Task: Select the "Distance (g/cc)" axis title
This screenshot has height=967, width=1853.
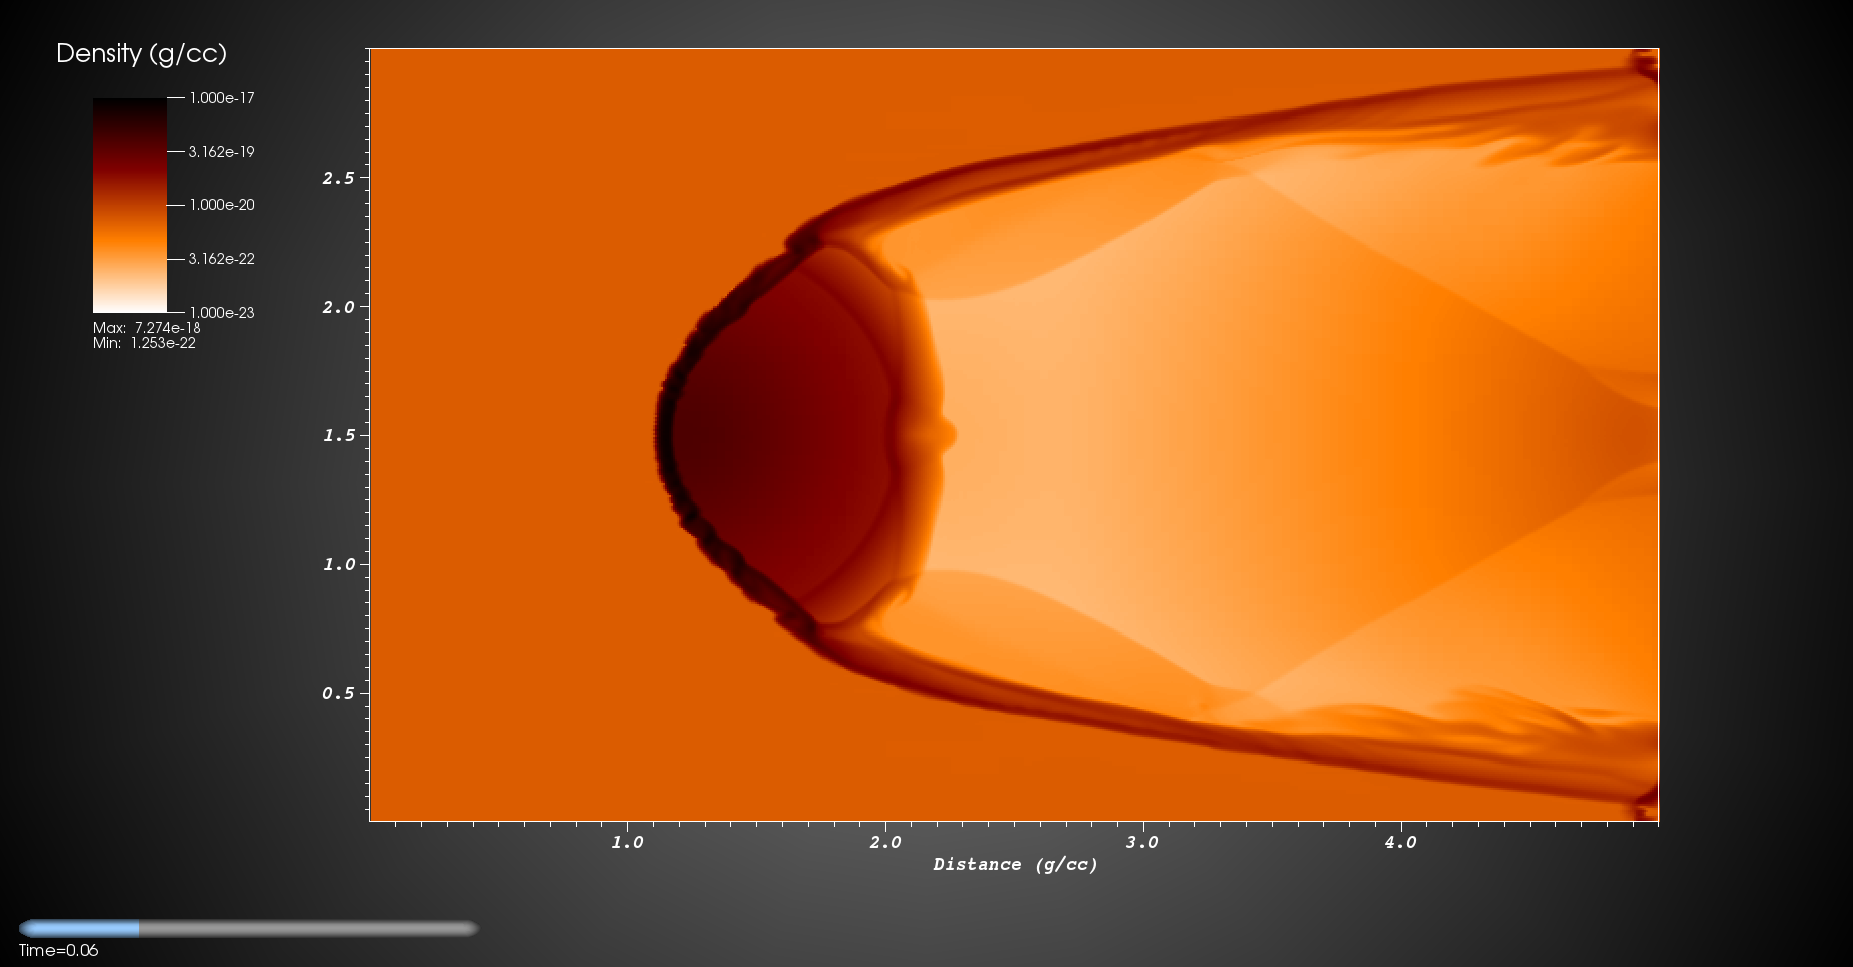Action: tap(1015, 864)
